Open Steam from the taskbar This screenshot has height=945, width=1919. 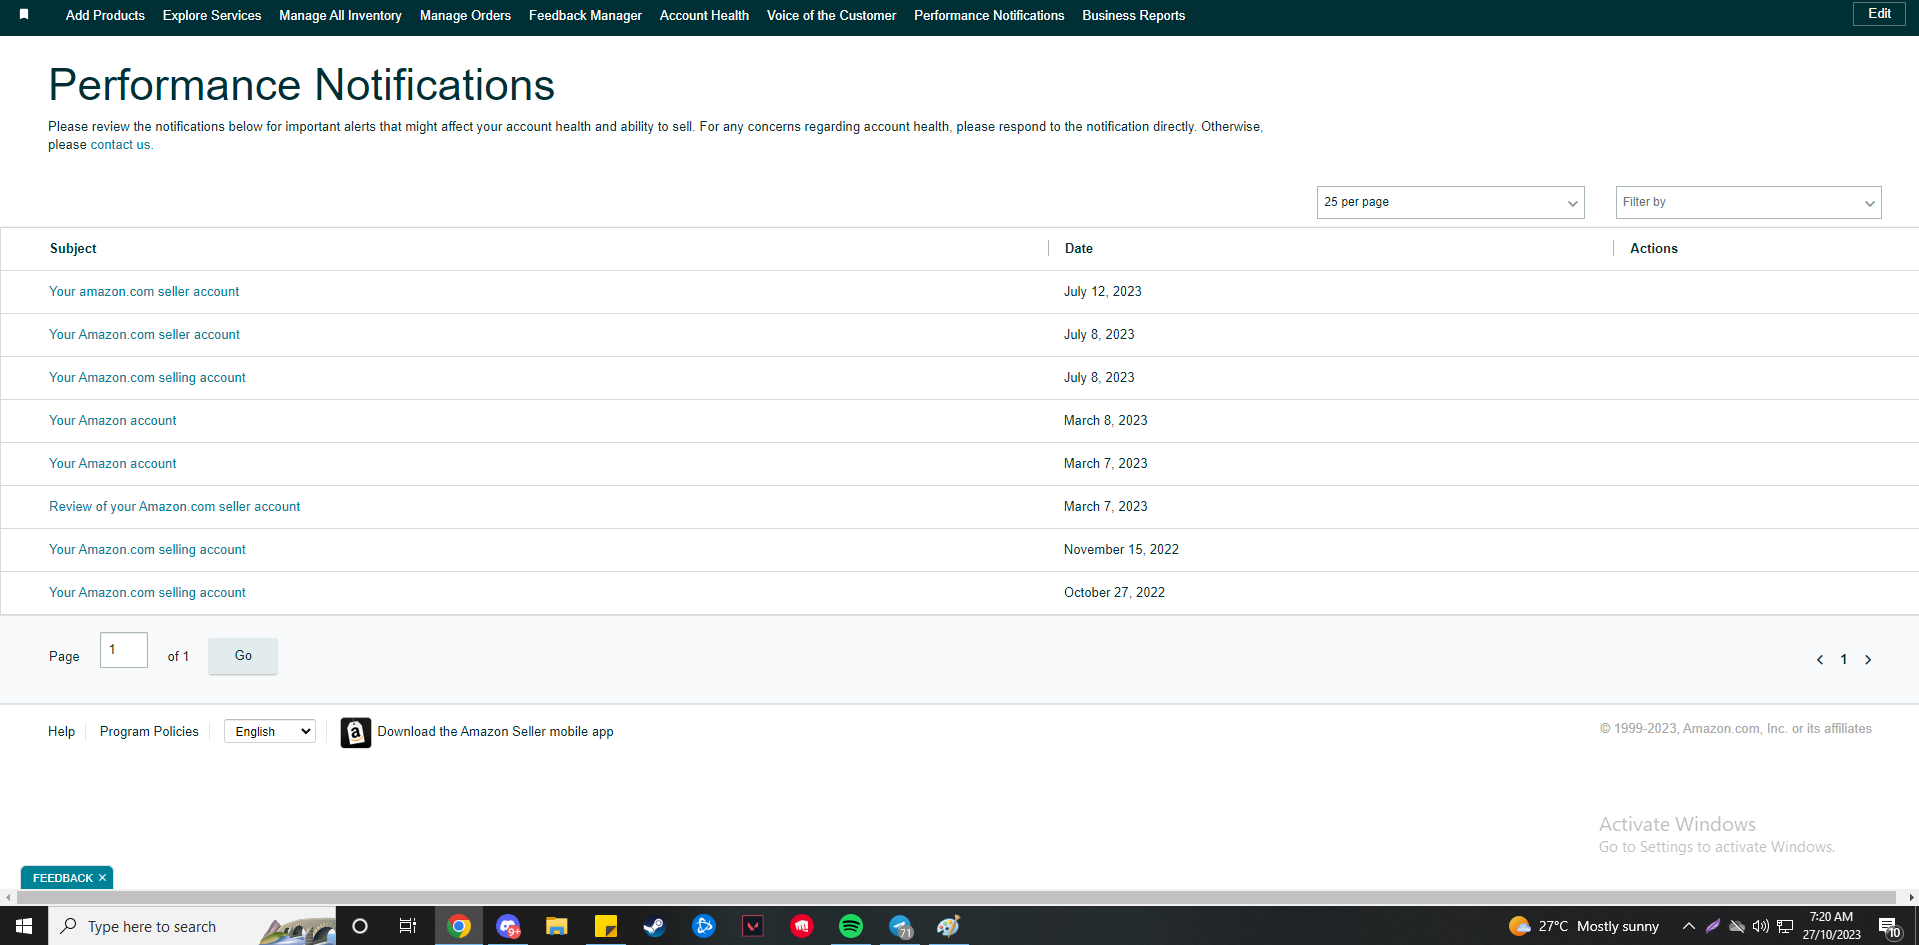(x=655, y=926)
